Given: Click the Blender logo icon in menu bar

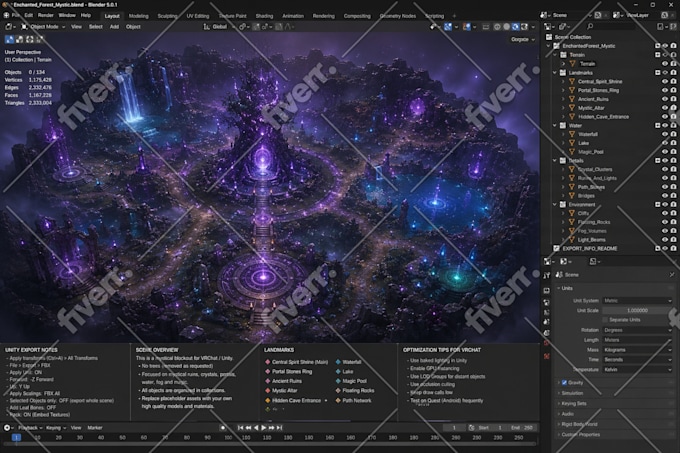Looking at the screenshot, I should (x=6, y=15).
